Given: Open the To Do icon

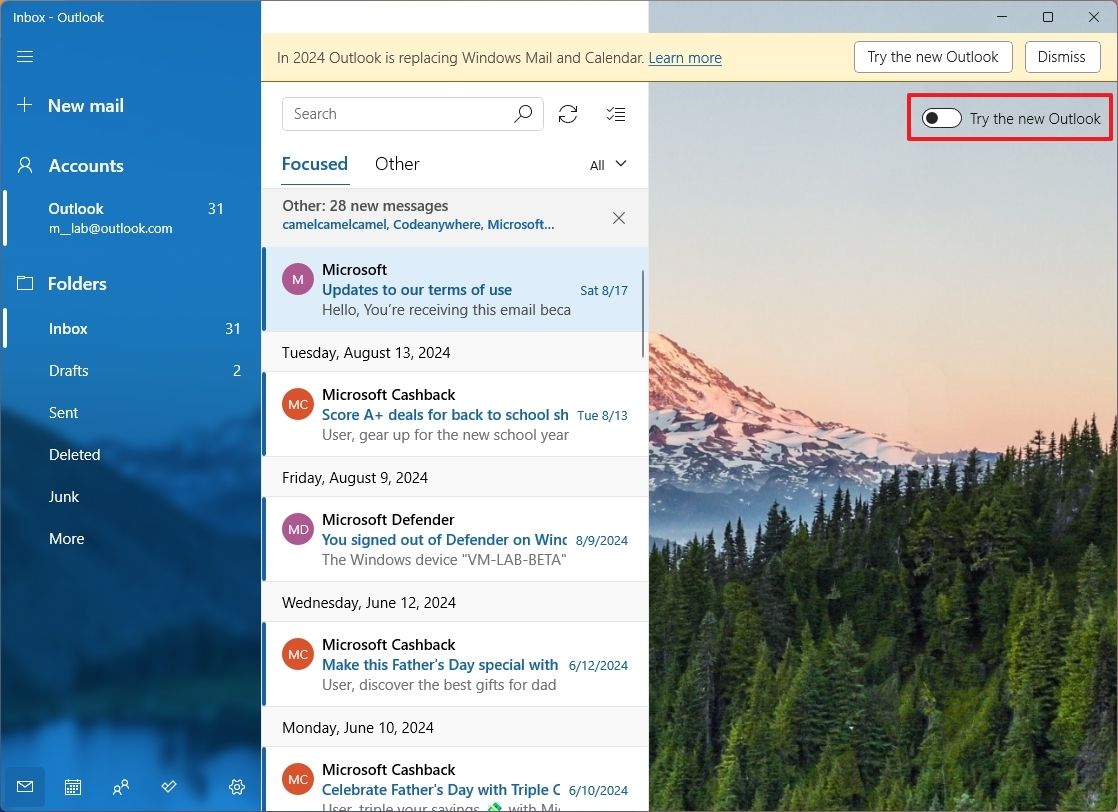Looking at the screenshot, I should [169, 787].
